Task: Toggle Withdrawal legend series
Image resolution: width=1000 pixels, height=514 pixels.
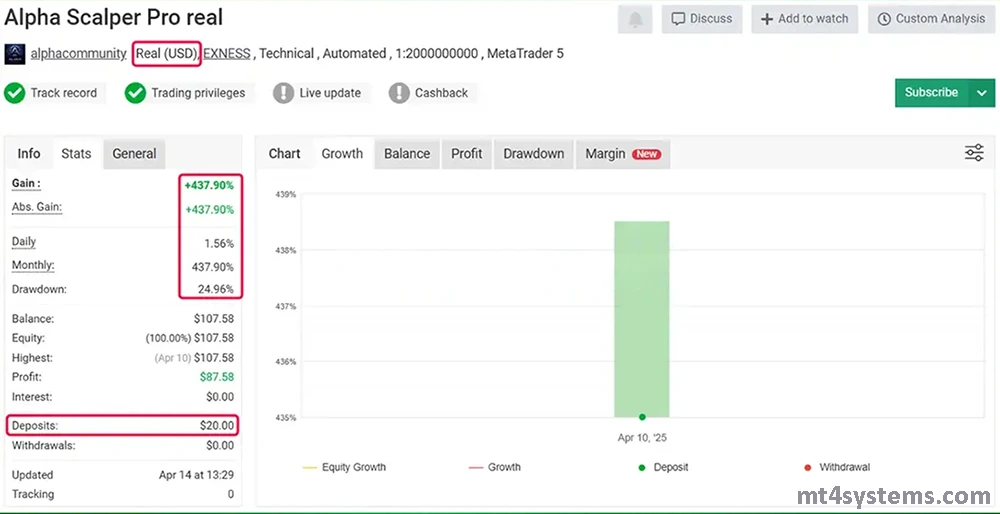Action: pyautogui.click(x=837, y=467)
